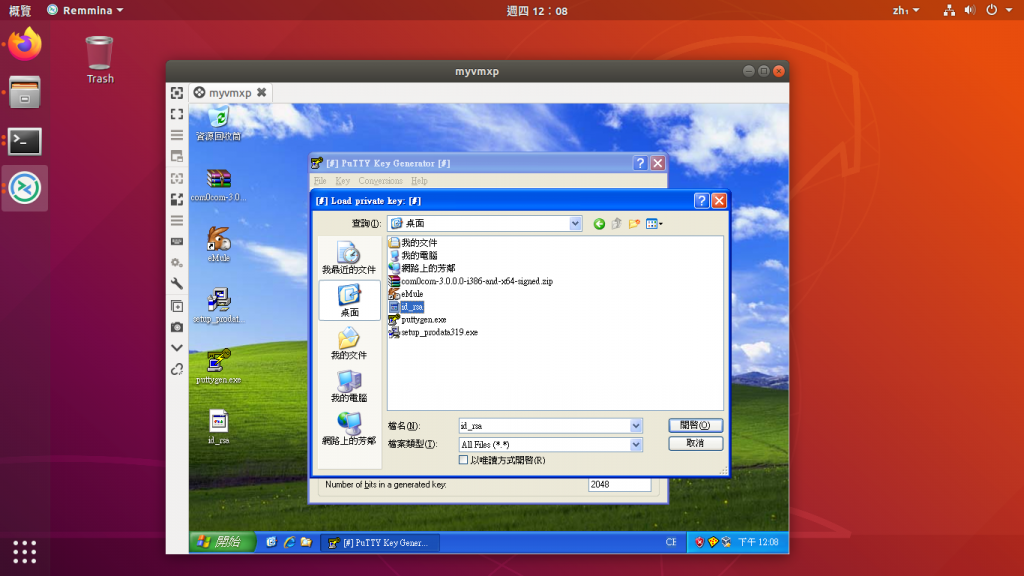
Task: Select the eMule shortcut on the XP desktop
Action: pyautogui.click(x=219, y=244)
